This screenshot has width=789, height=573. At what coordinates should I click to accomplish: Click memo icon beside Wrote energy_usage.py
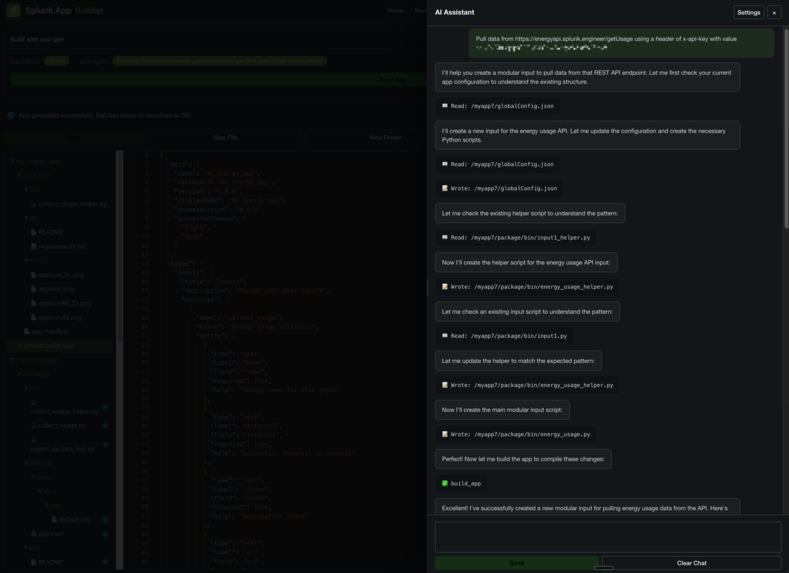pyautogui.click(x=445, y=434)
